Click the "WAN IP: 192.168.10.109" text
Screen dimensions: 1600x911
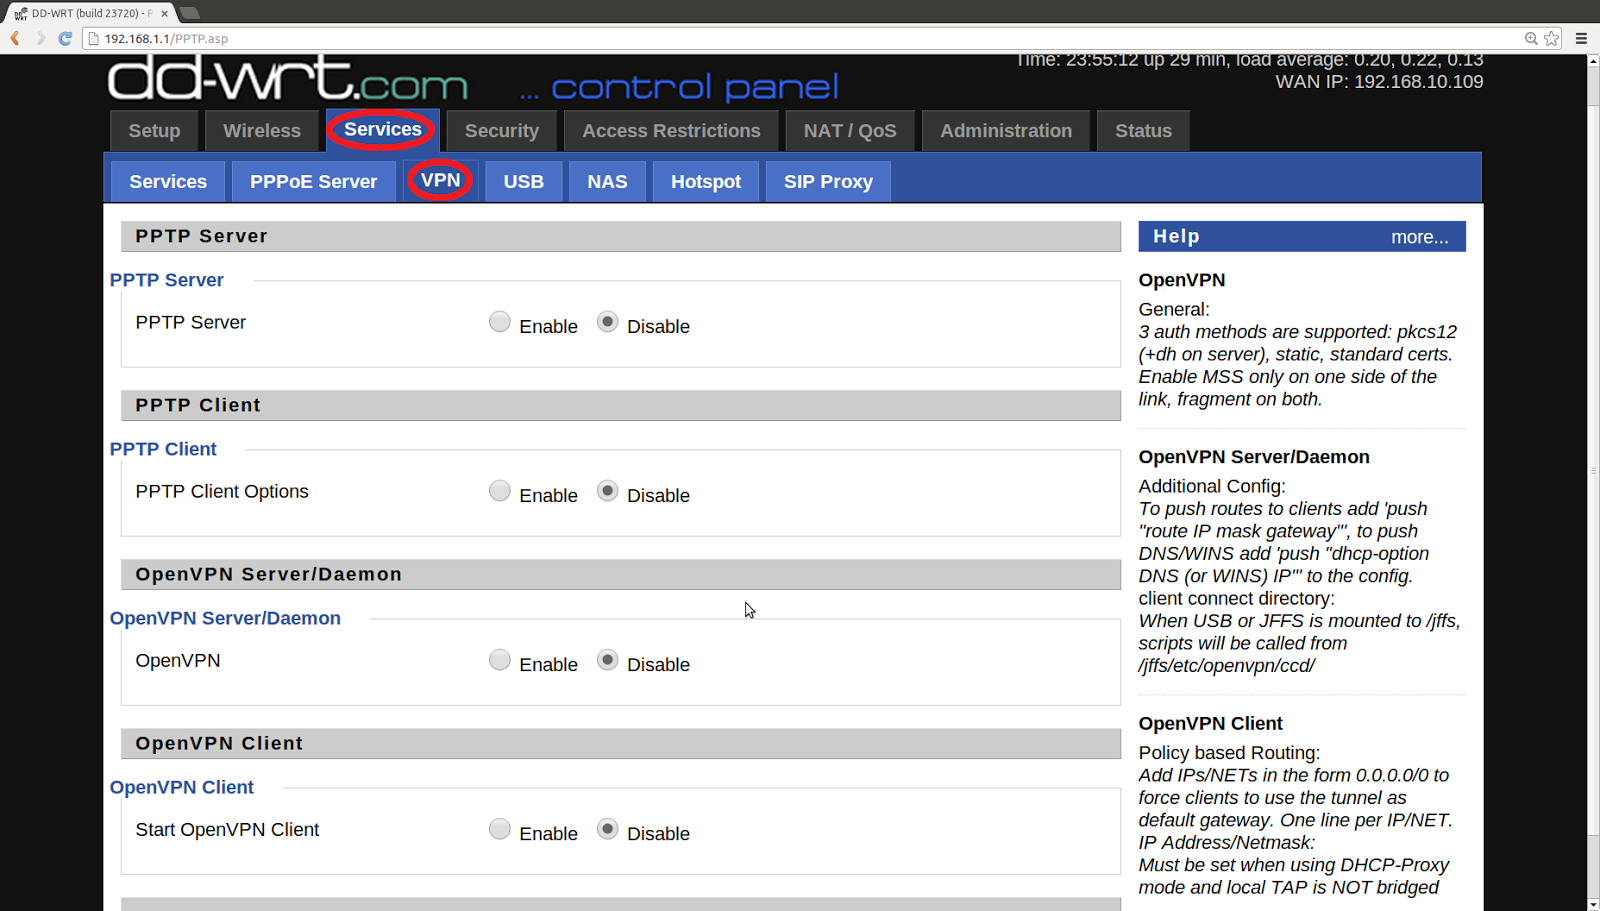1379,82
